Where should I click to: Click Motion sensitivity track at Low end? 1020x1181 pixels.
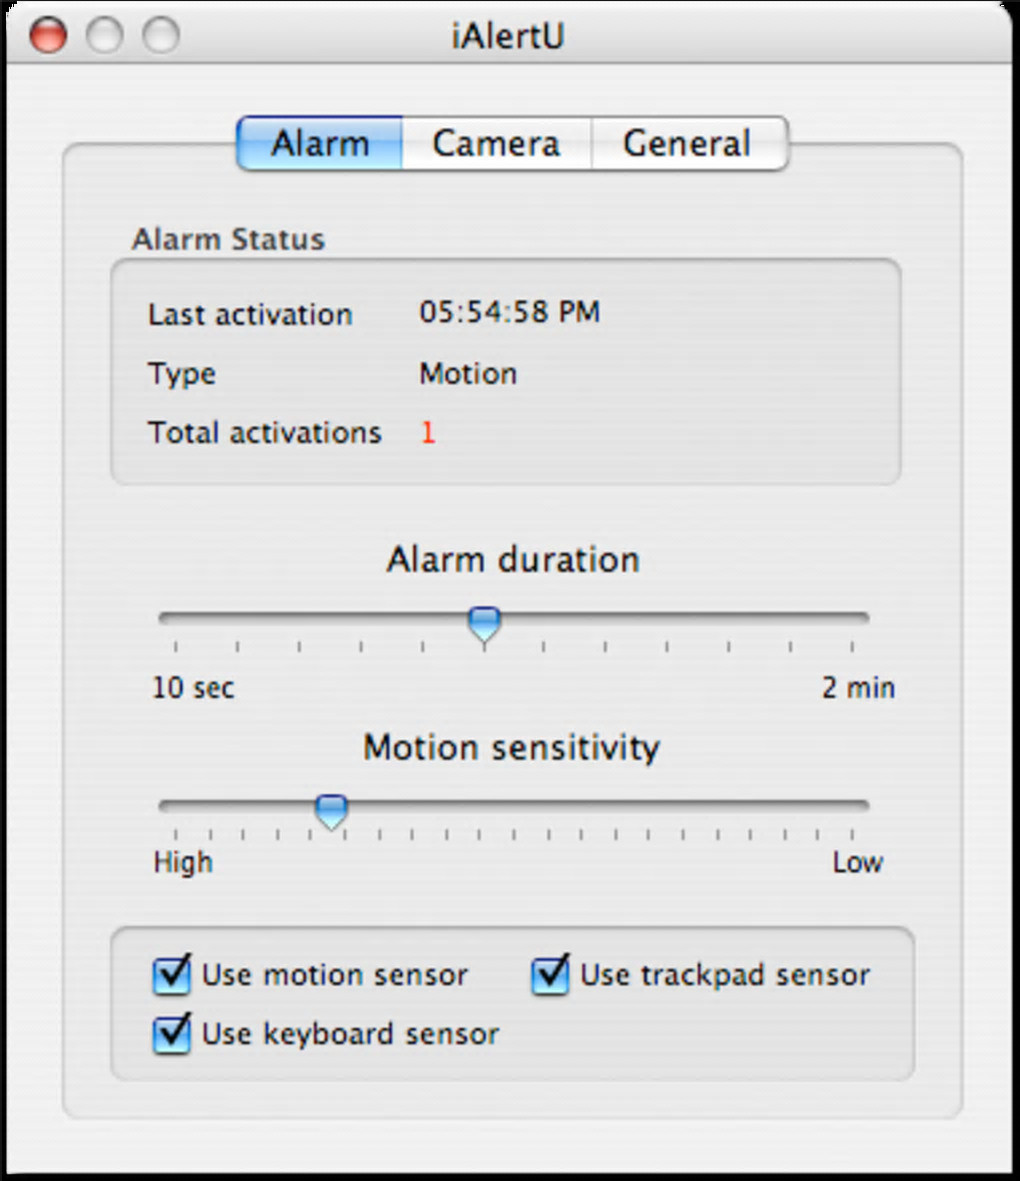[x=862, y=805]
